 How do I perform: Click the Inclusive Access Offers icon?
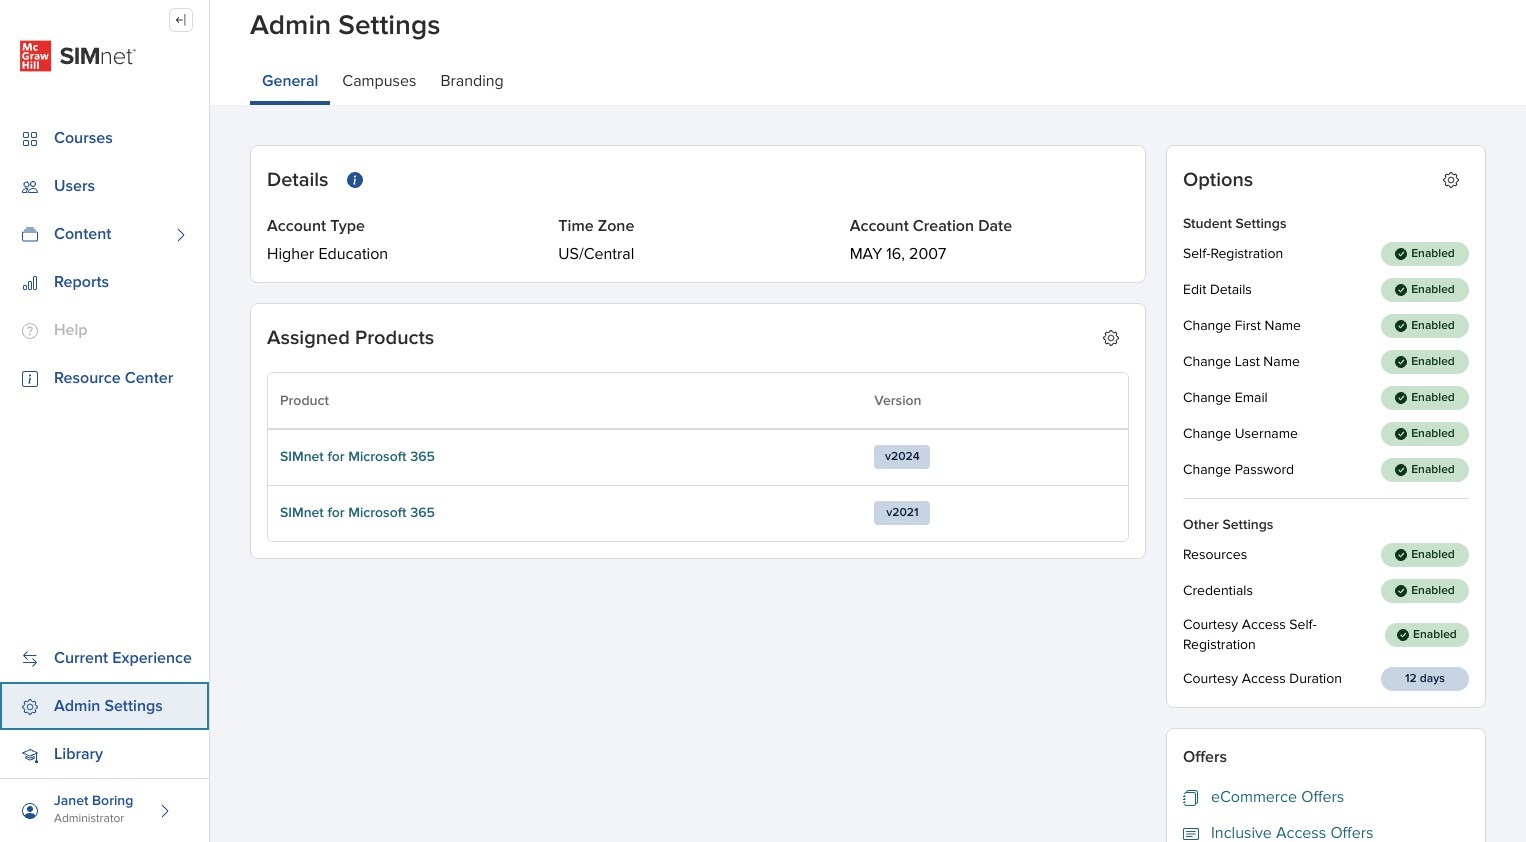[x=1190, y=834]
